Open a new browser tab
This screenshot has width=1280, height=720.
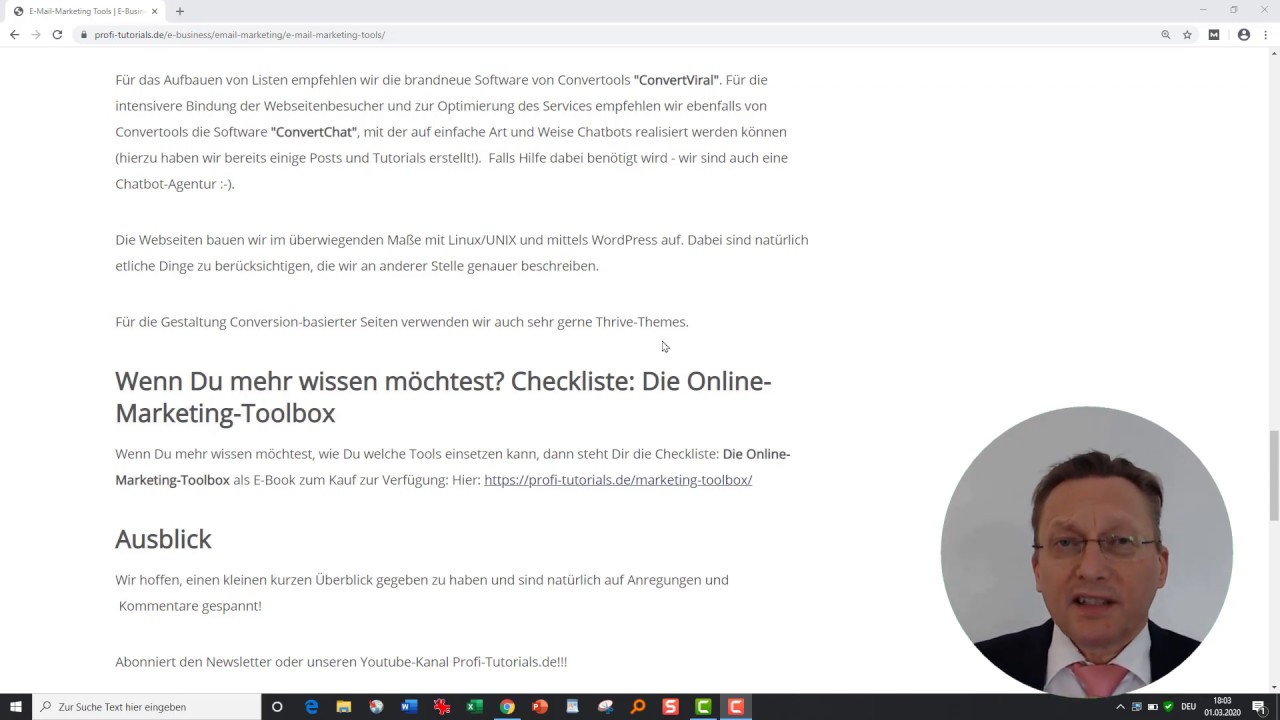(x=180, y=11)
